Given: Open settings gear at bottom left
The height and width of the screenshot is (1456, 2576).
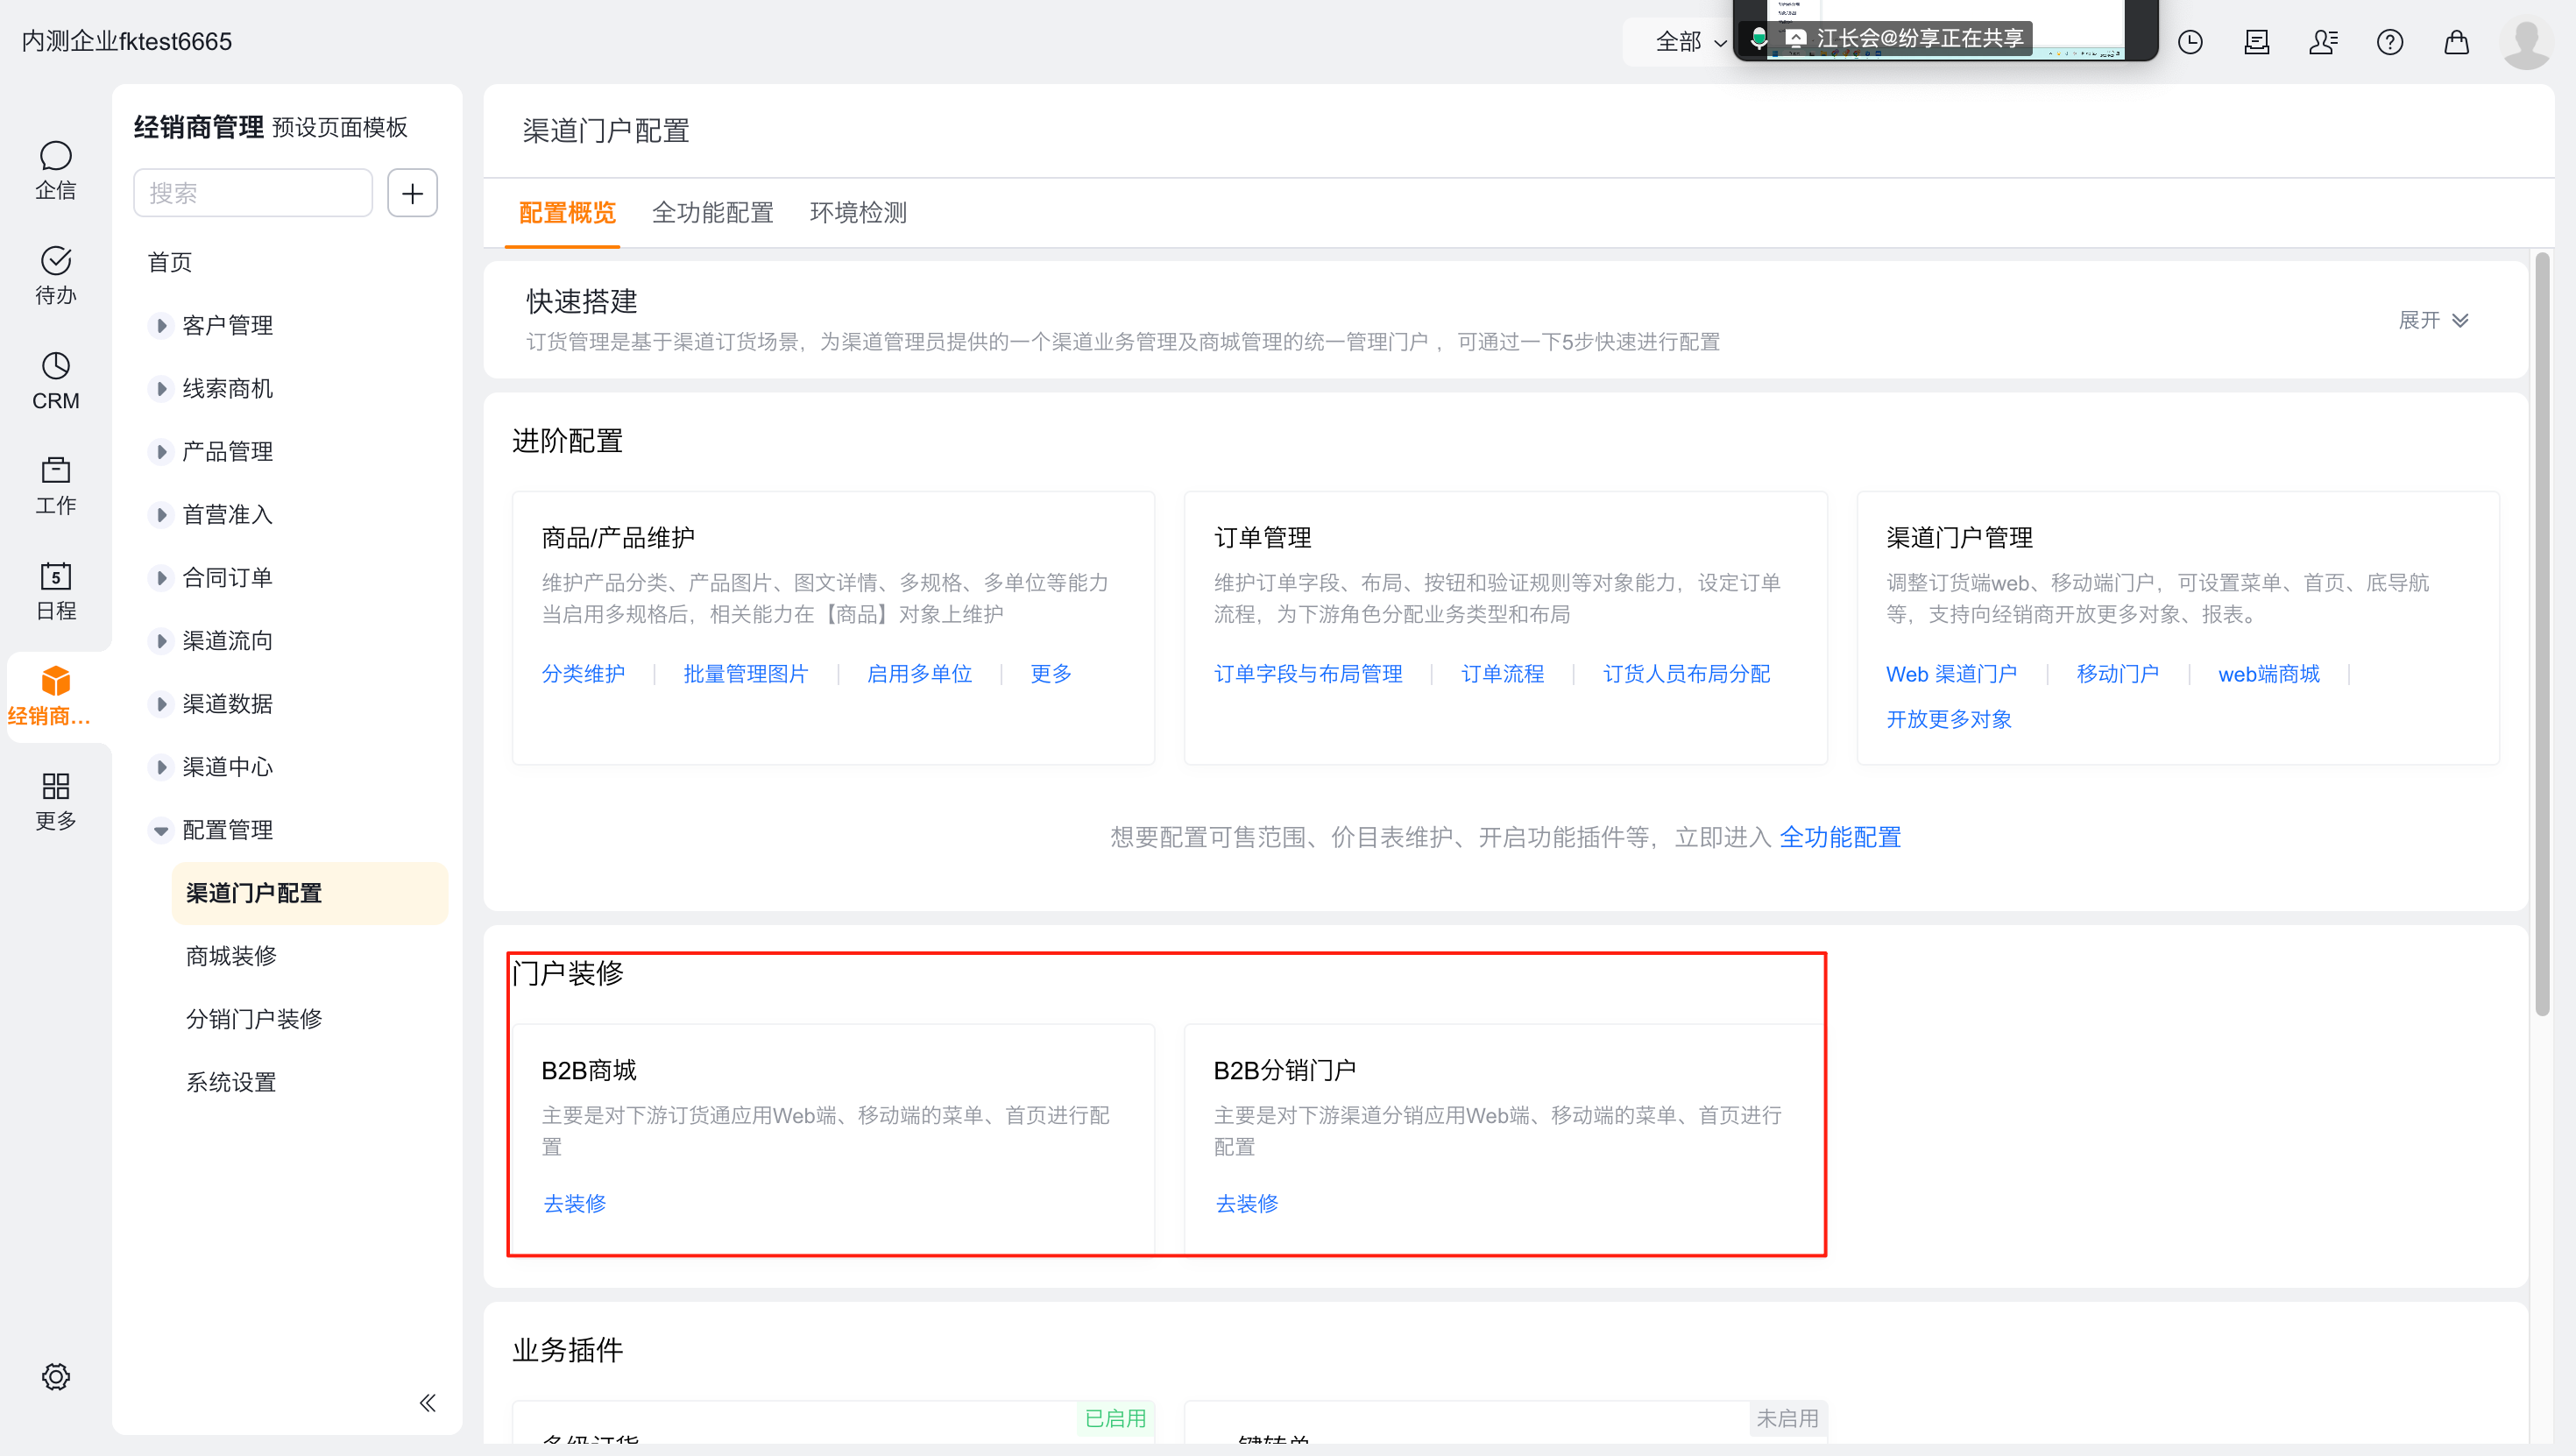Looking at the screenshot, I should click(x=55, y=1376).
